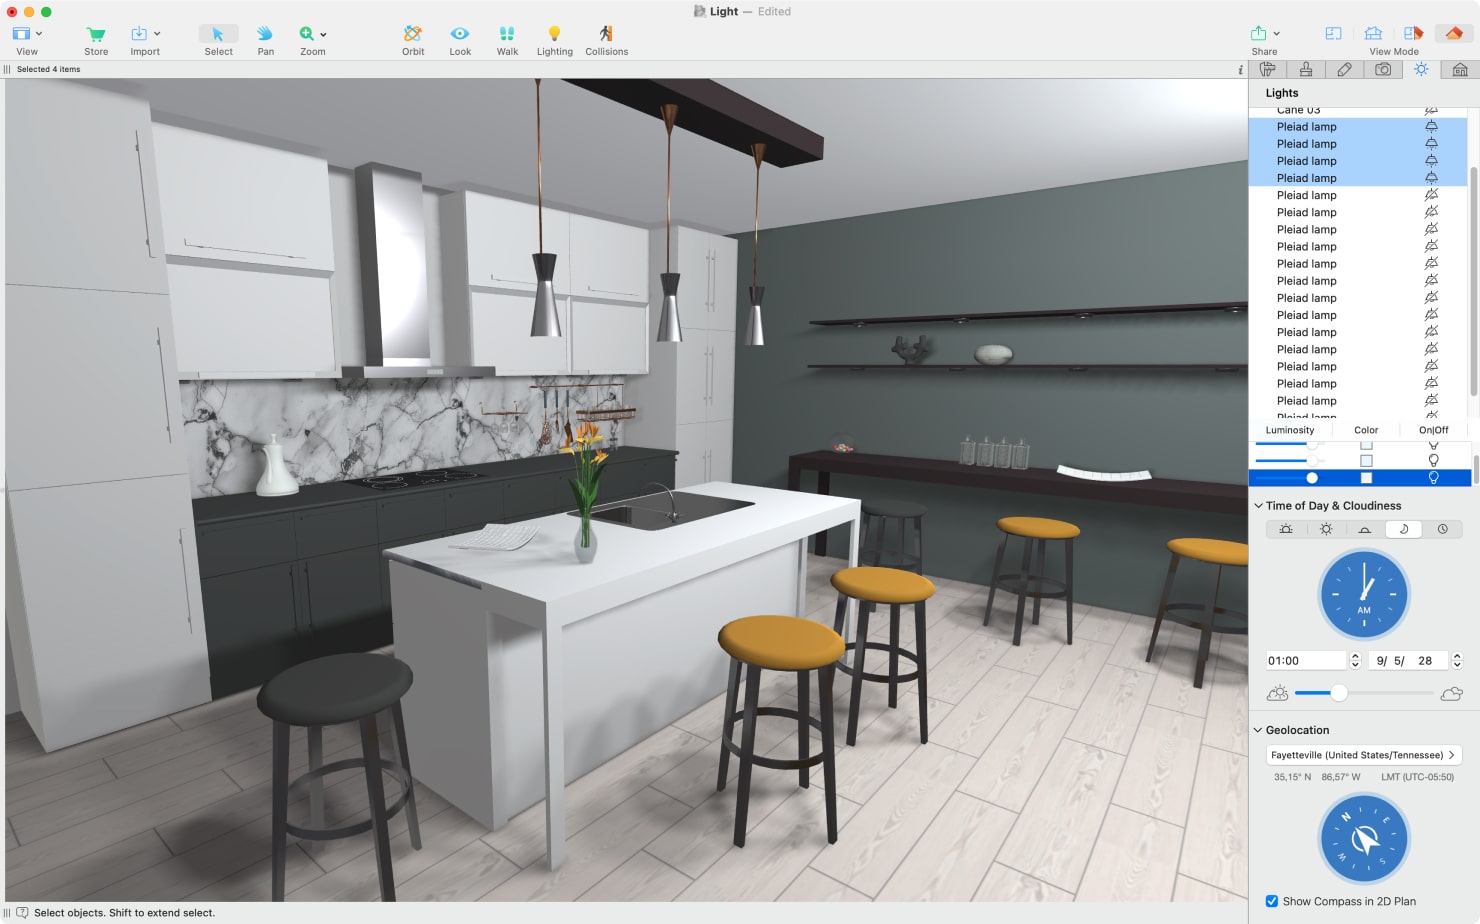Click the compass dial under Geolocation
The width and height of the screenshot is (1480, 924).
pos(1364,839)
